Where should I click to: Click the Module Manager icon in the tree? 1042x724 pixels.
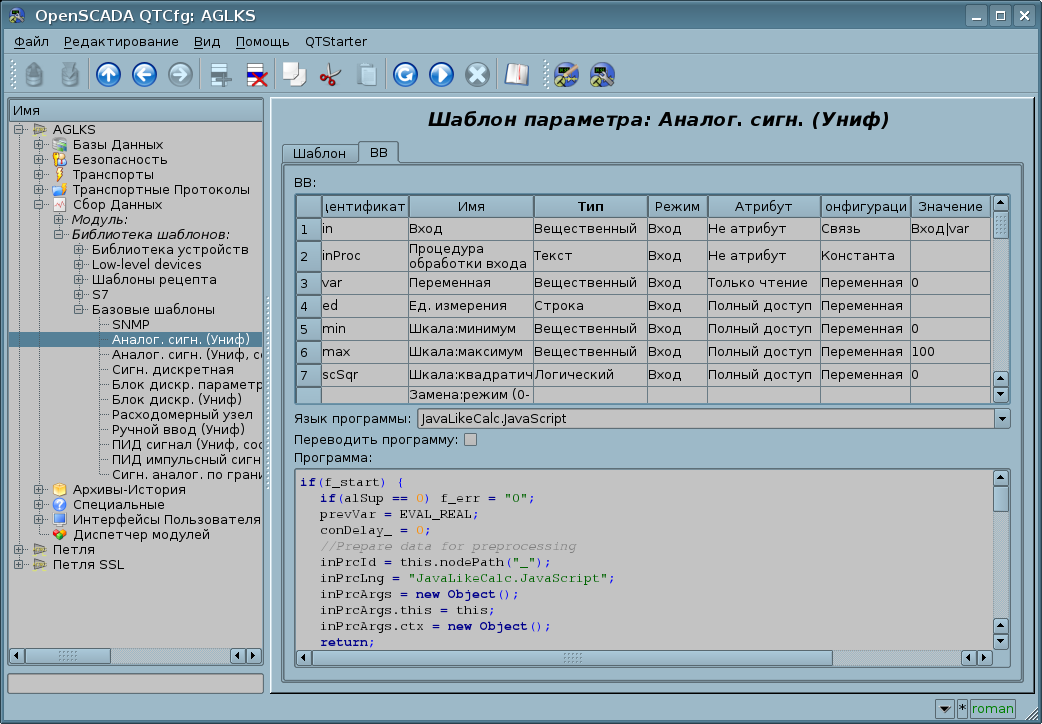coord(59,534)
